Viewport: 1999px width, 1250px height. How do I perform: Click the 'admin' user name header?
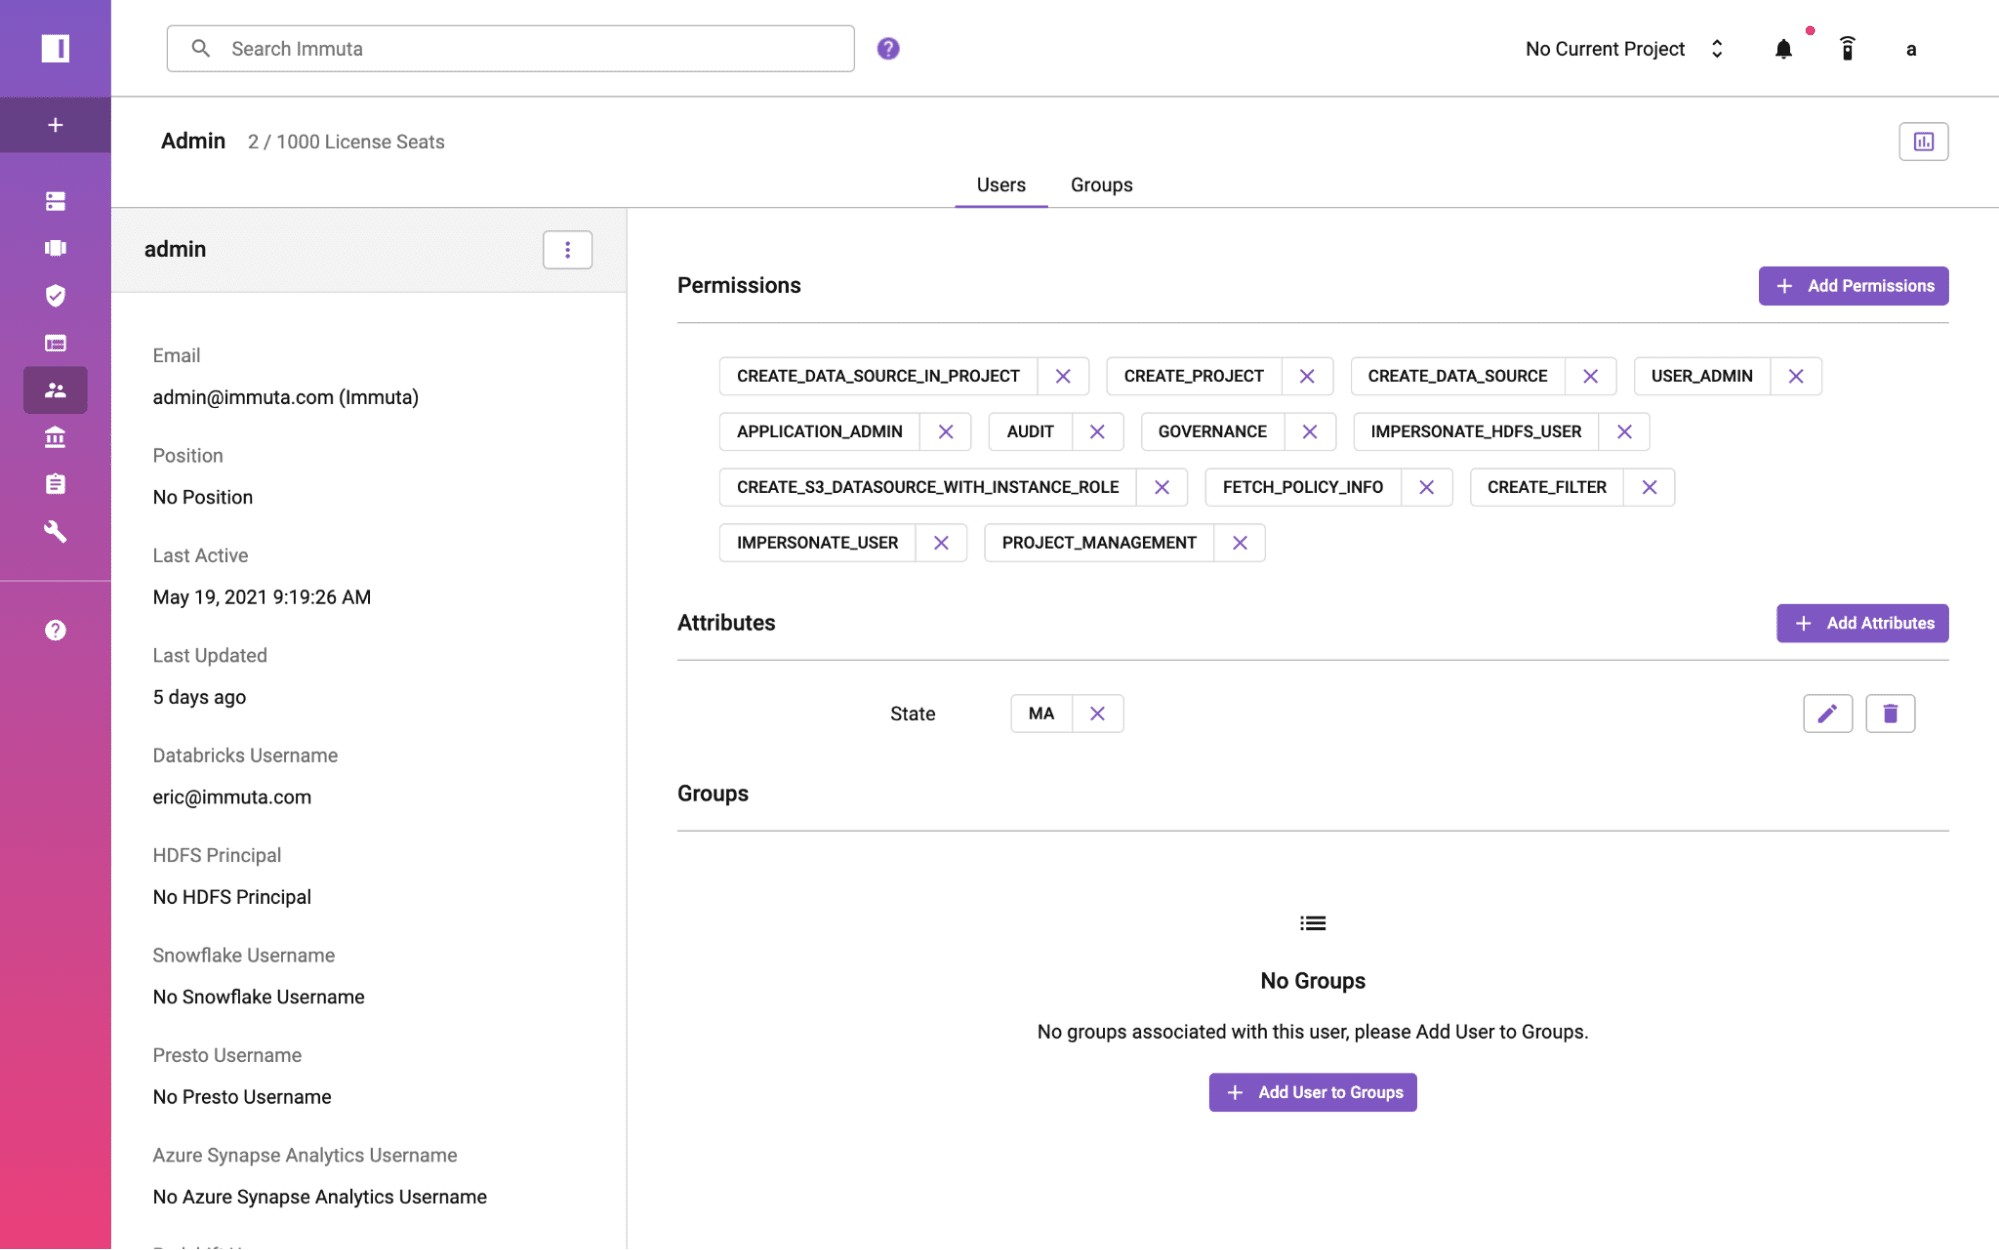click(x=175, y=250)
